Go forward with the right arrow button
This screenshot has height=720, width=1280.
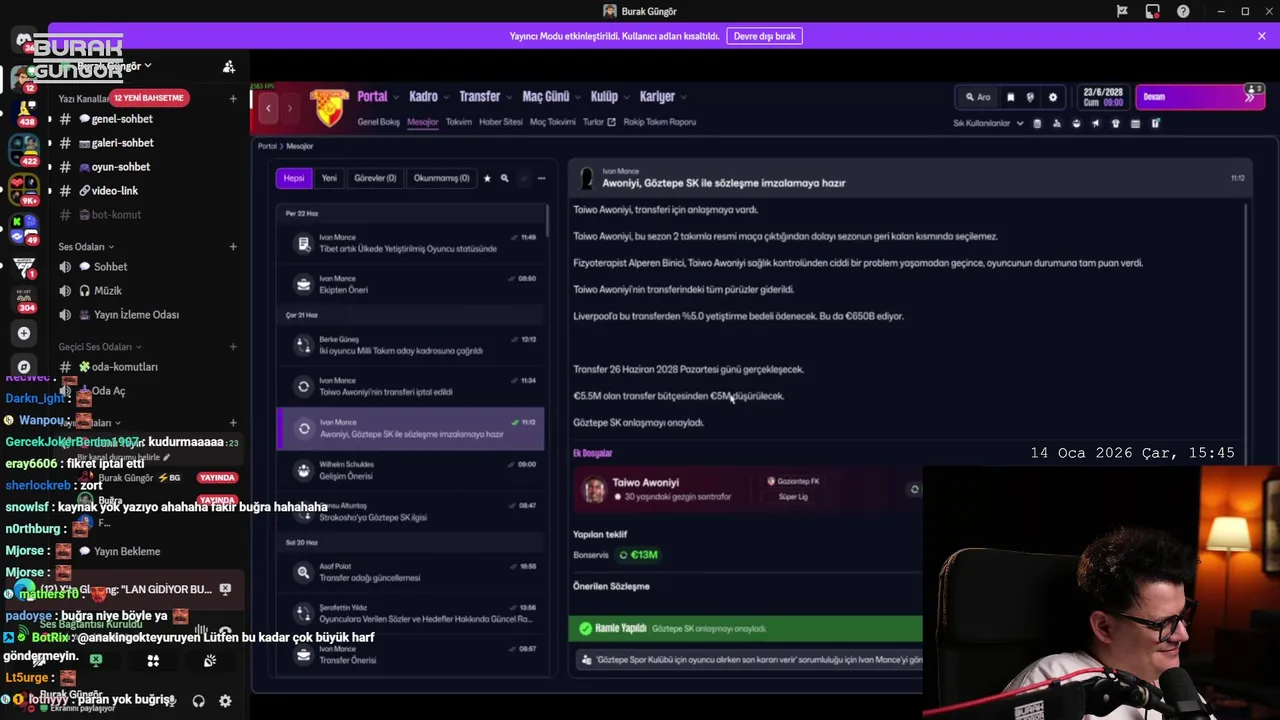click(290, 107)
